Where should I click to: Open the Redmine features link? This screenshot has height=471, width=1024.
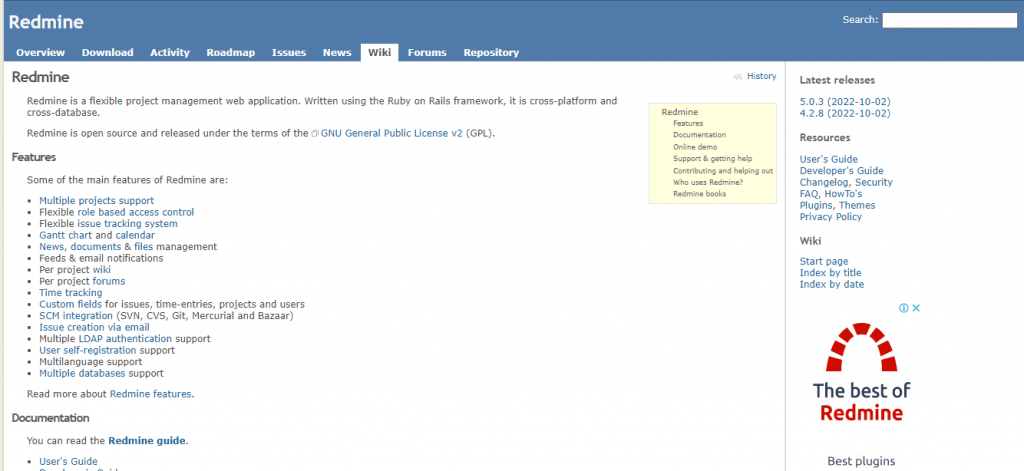pos(151,395)
